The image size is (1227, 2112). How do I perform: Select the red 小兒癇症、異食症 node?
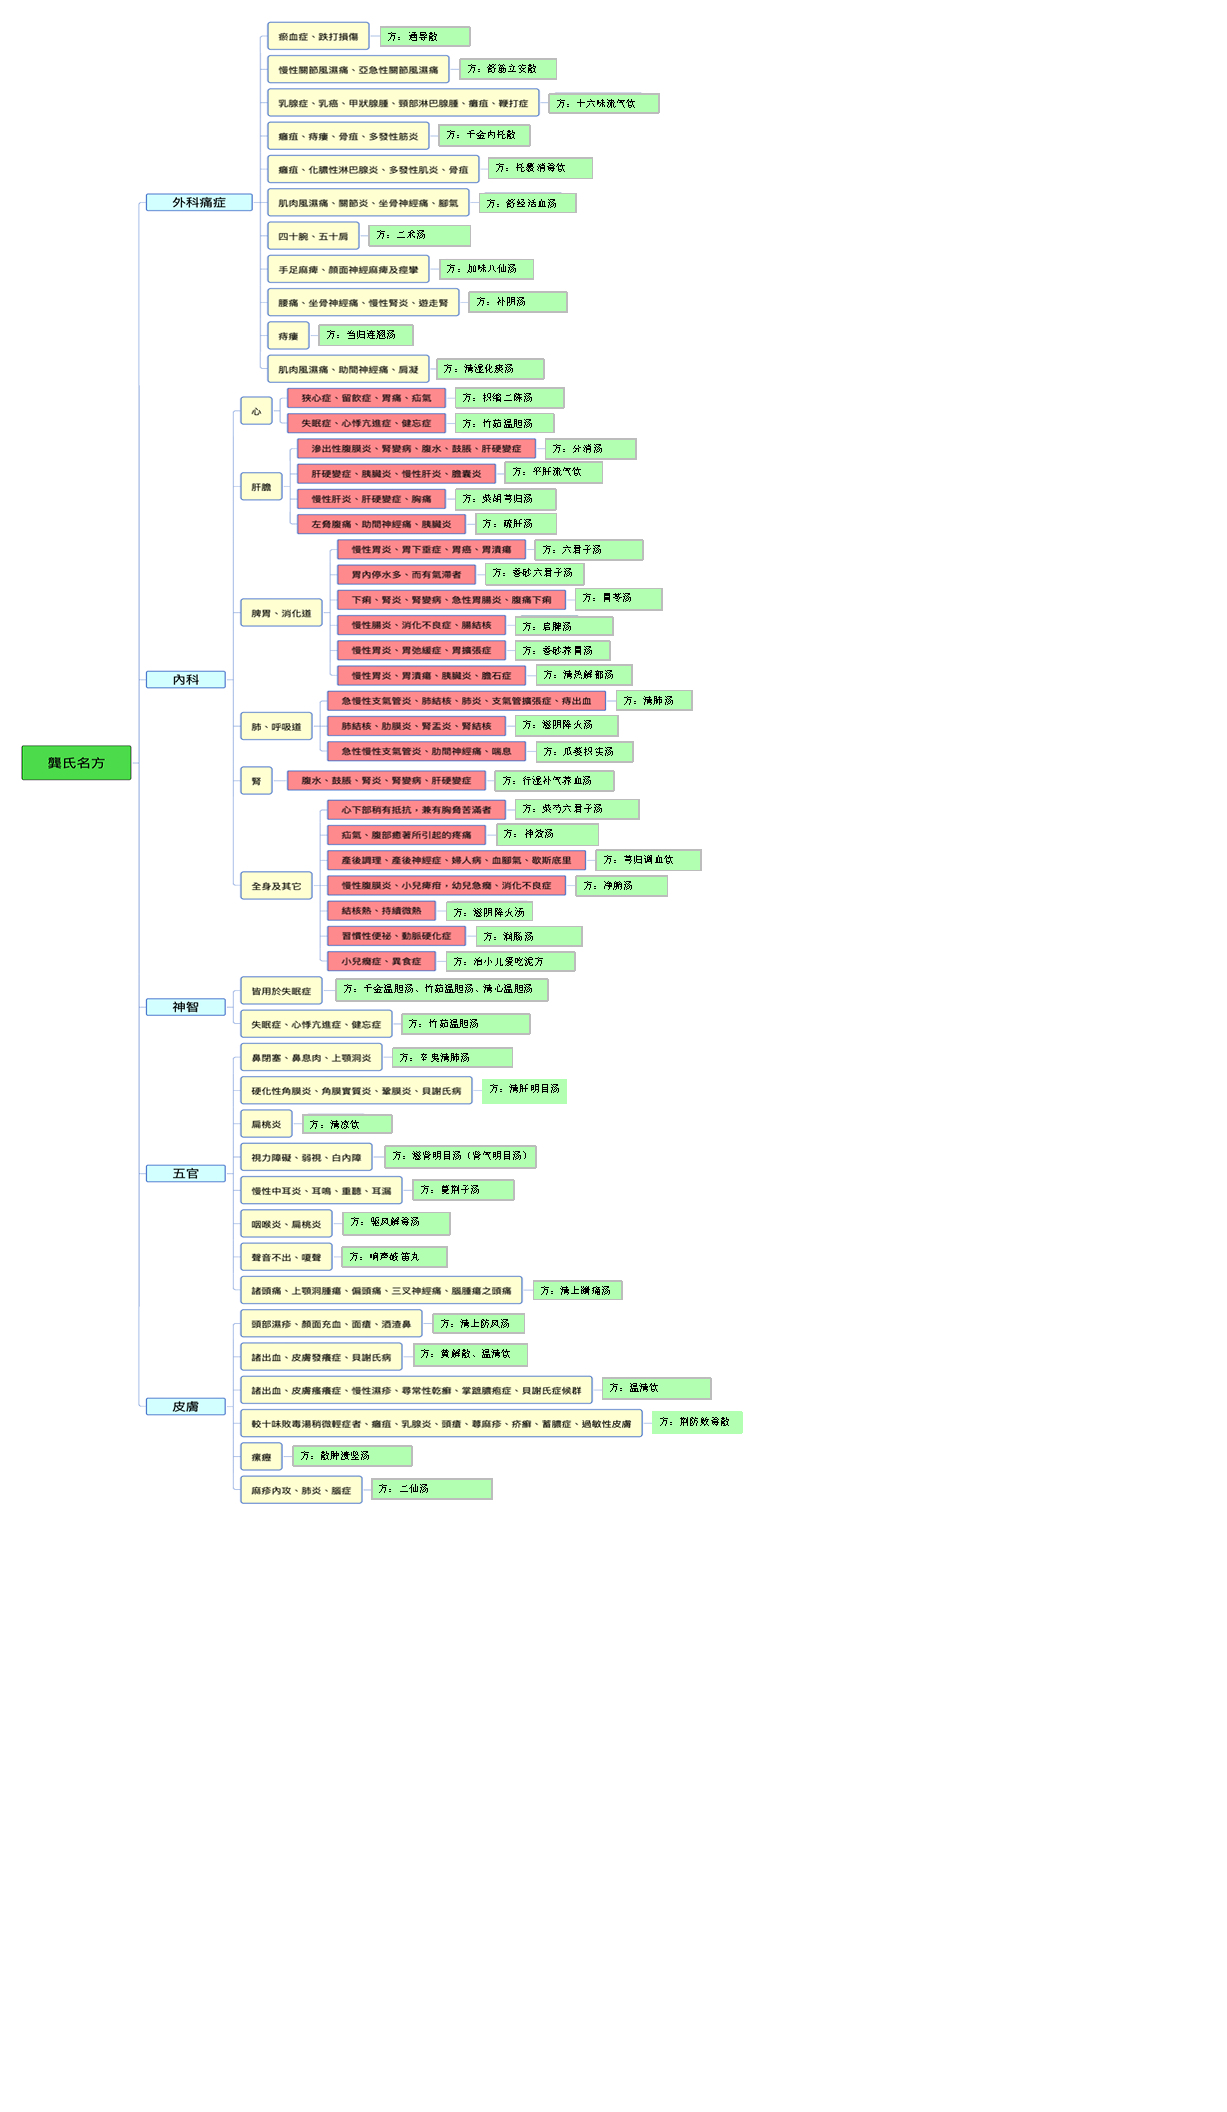pos(381,961)
